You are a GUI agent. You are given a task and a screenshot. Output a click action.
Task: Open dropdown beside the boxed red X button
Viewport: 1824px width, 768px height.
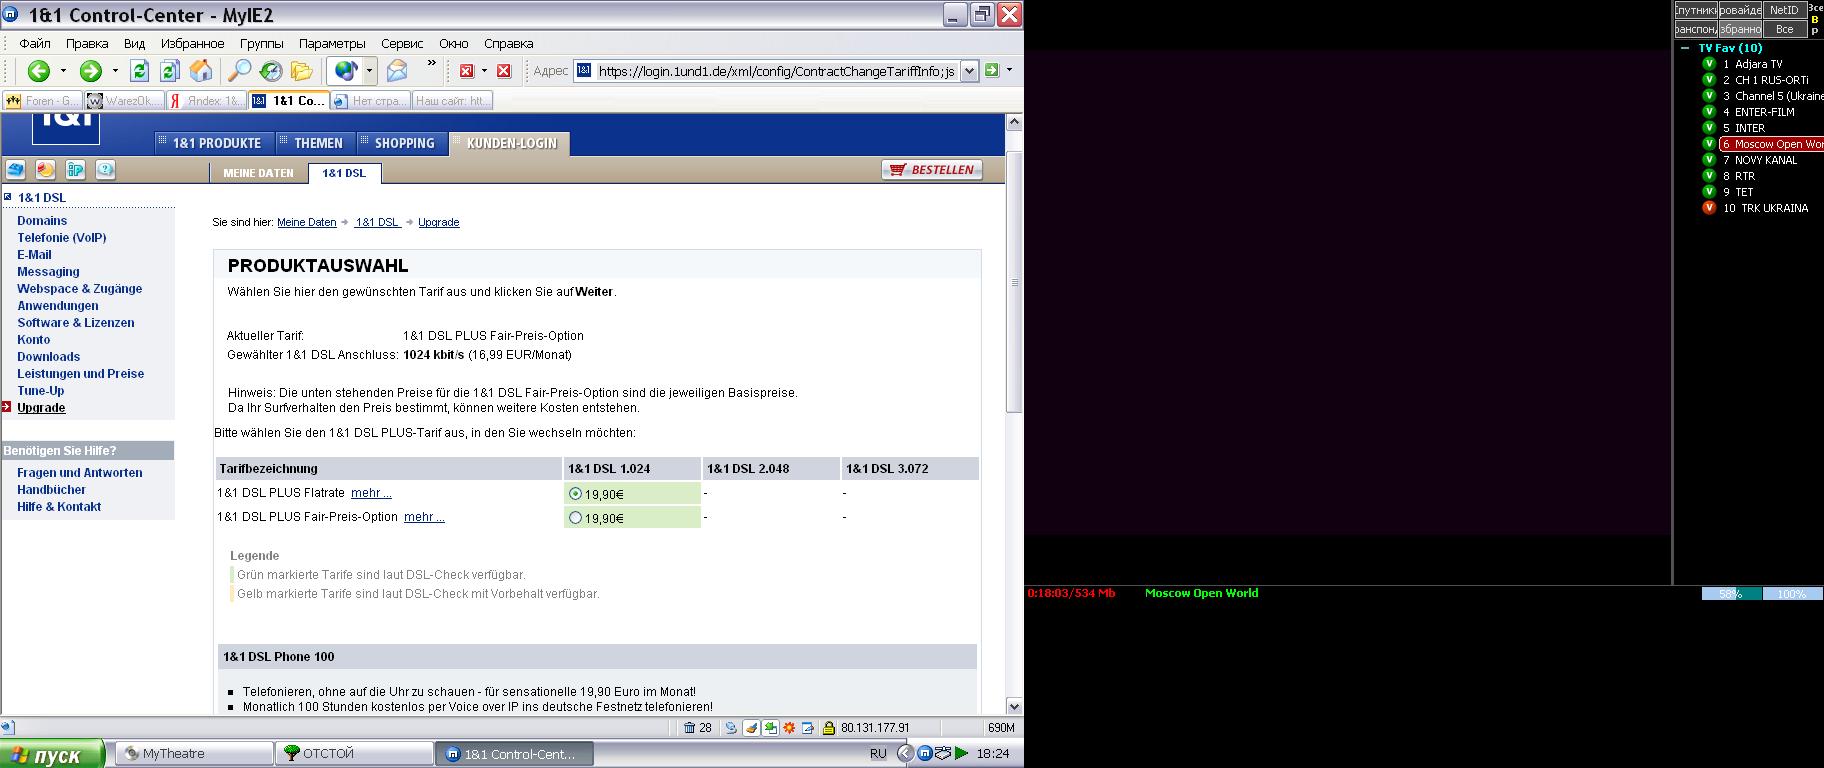484,71
